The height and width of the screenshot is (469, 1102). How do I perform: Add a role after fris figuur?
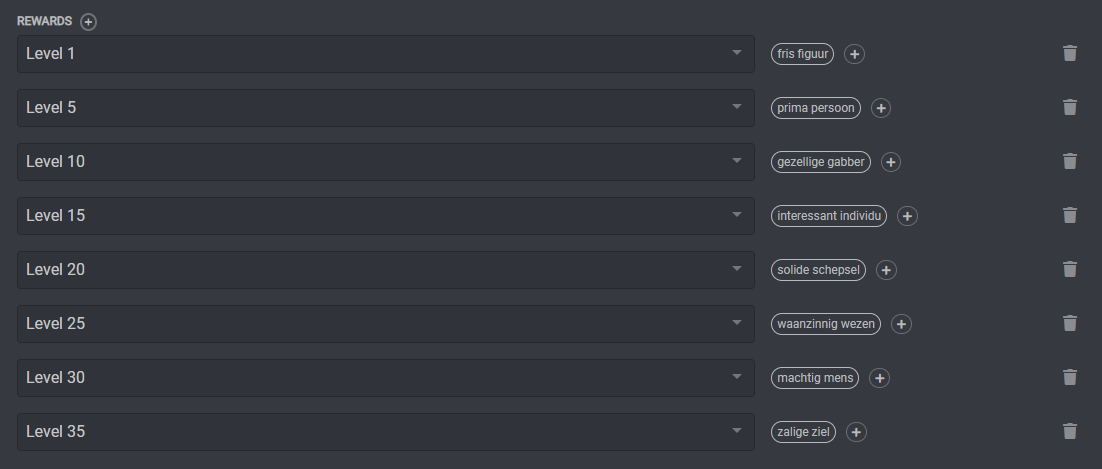coord(854,54)
